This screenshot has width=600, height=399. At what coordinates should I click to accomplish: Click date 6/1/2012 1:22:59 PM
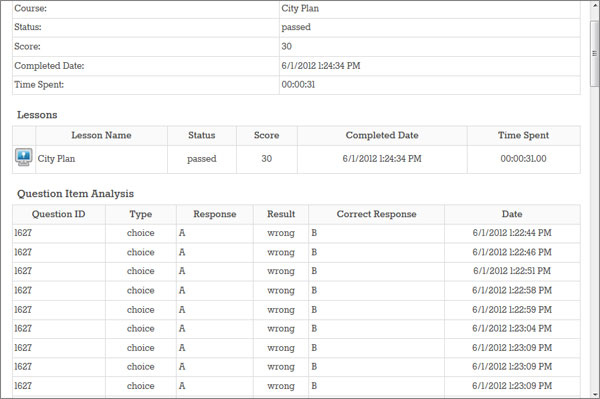tap(512, 309)
